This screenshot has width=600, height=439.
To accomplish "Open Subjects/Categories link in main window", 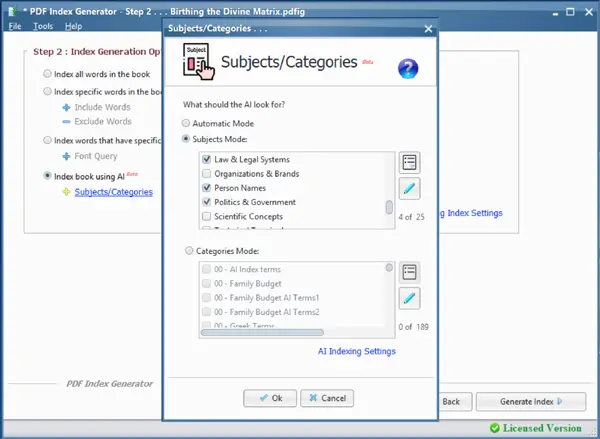I will pos(114,192).
